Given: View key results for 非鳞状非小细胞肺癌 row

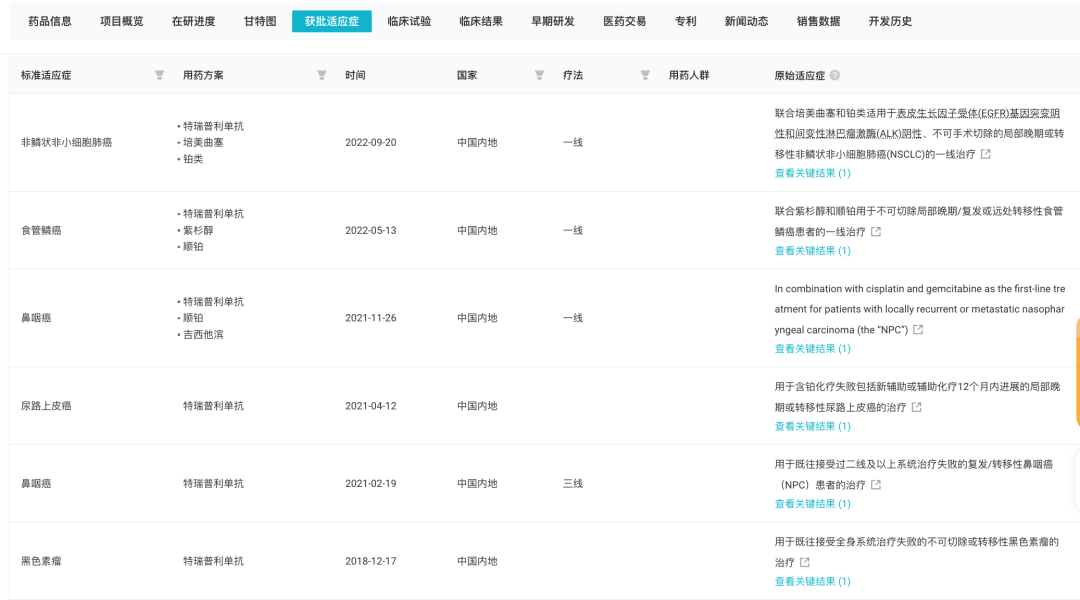Looking at the screenshot, I should pos(813,173).
